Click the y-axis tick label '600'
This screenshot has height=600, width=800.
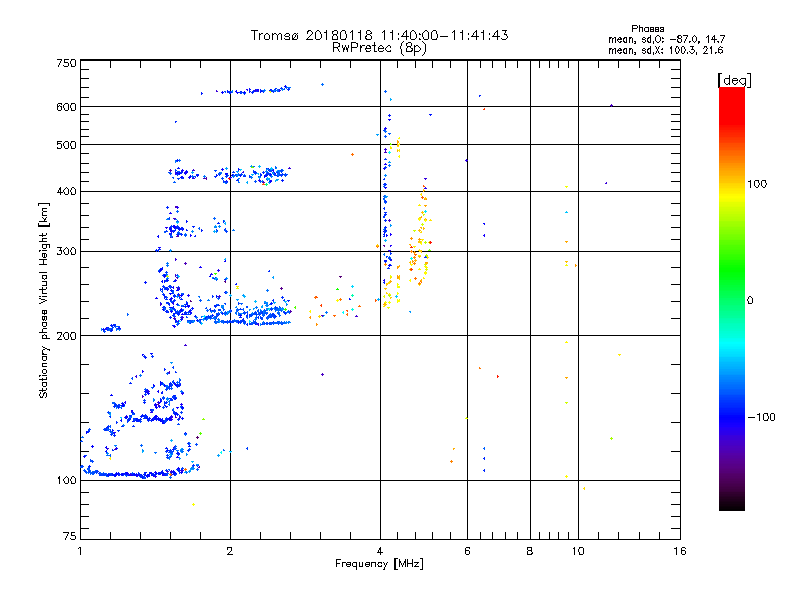(x=67, y=107)
